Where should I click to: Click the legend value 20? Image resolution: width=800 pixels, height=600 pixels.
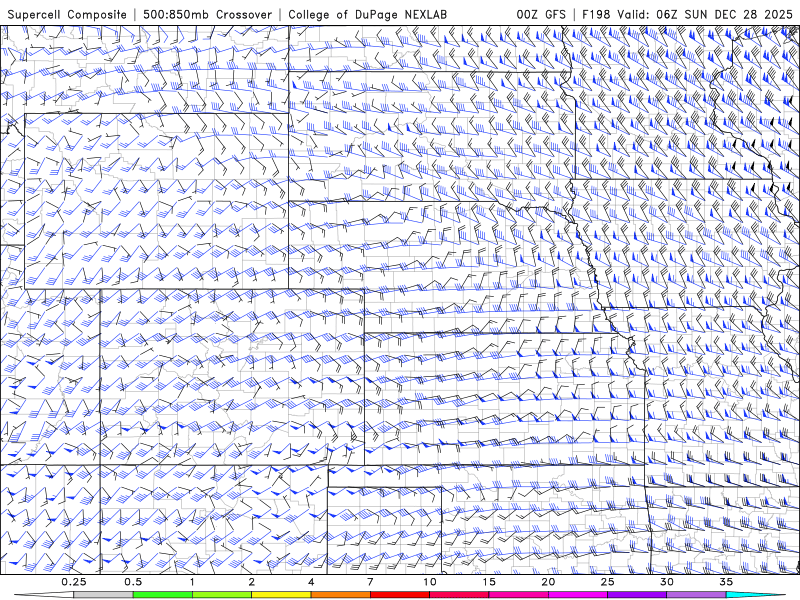point(548,582)
